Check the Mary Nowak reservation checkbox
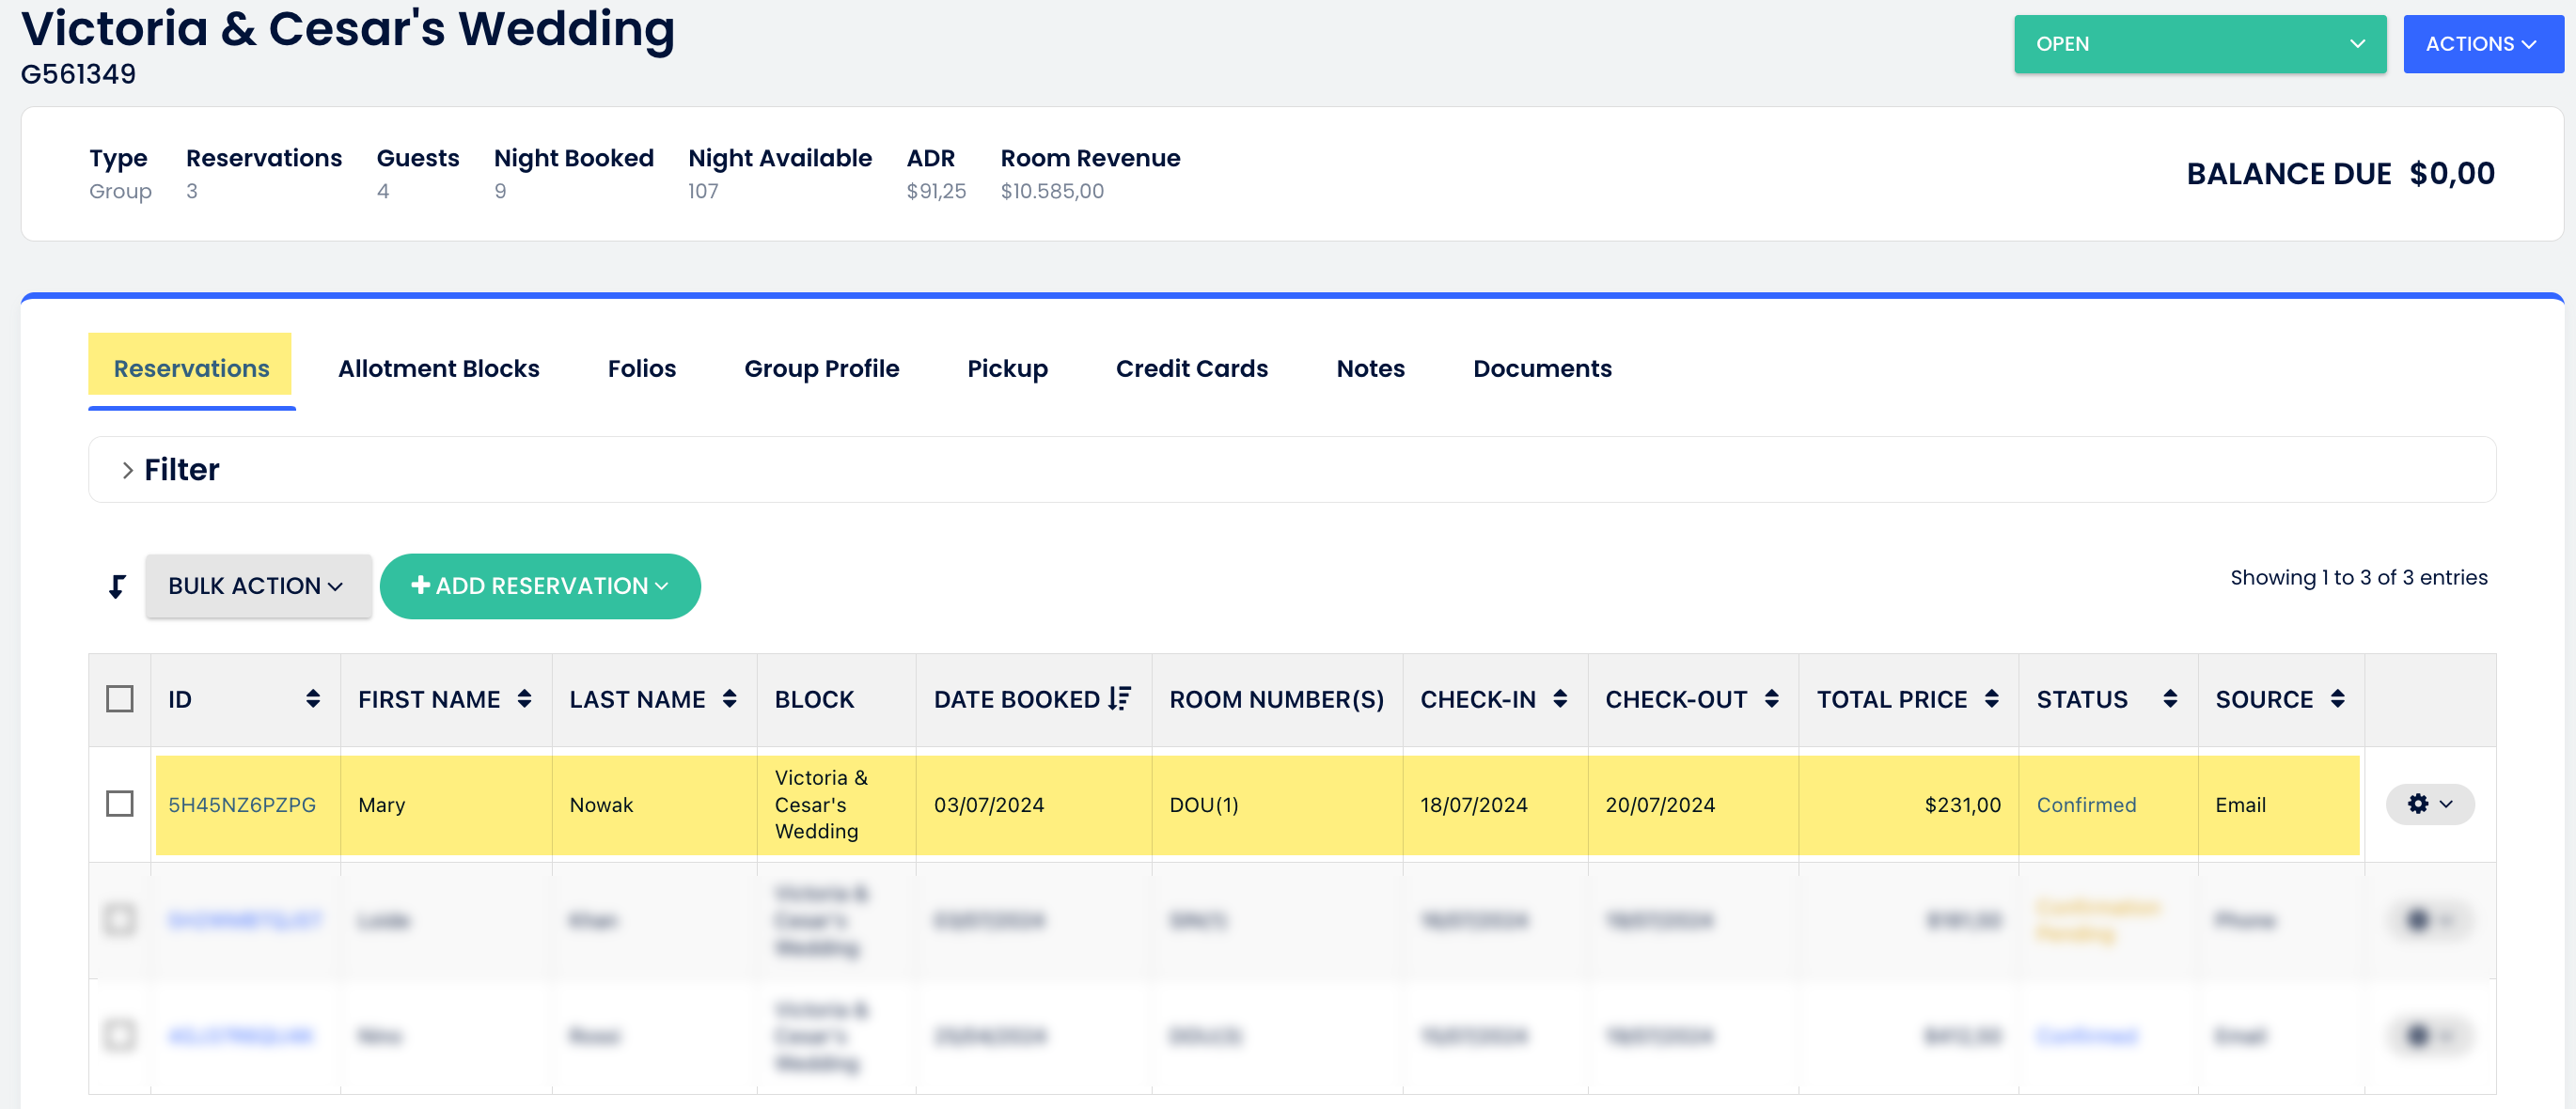 pos(120,804)
